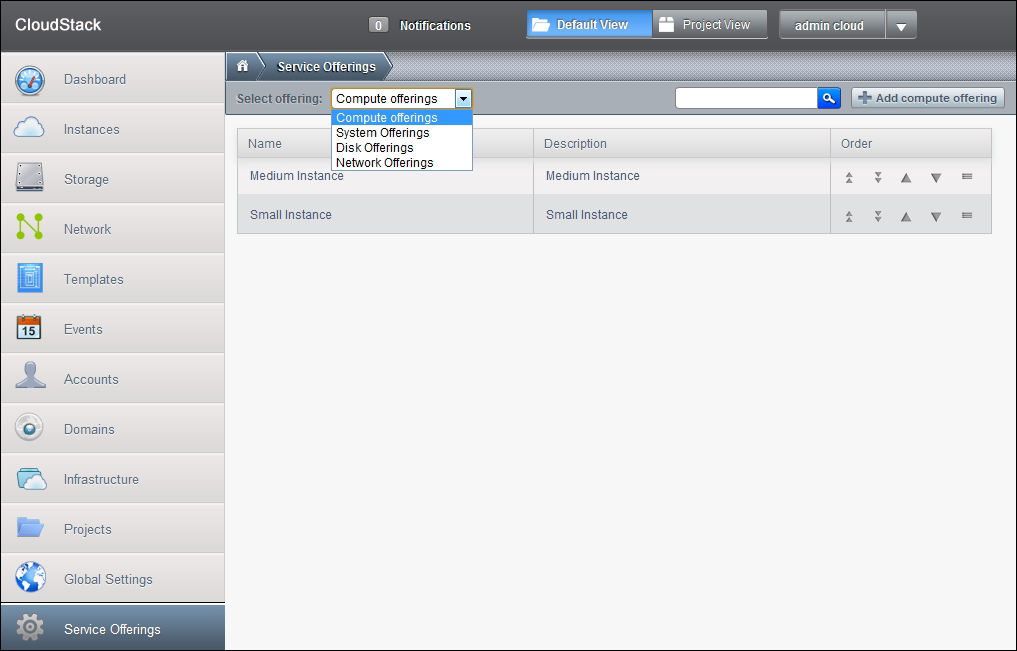This screenshot has width=1017, height=651.
Task: Collapse the Select offering dropdown arrow
Action: pos(463,99)
